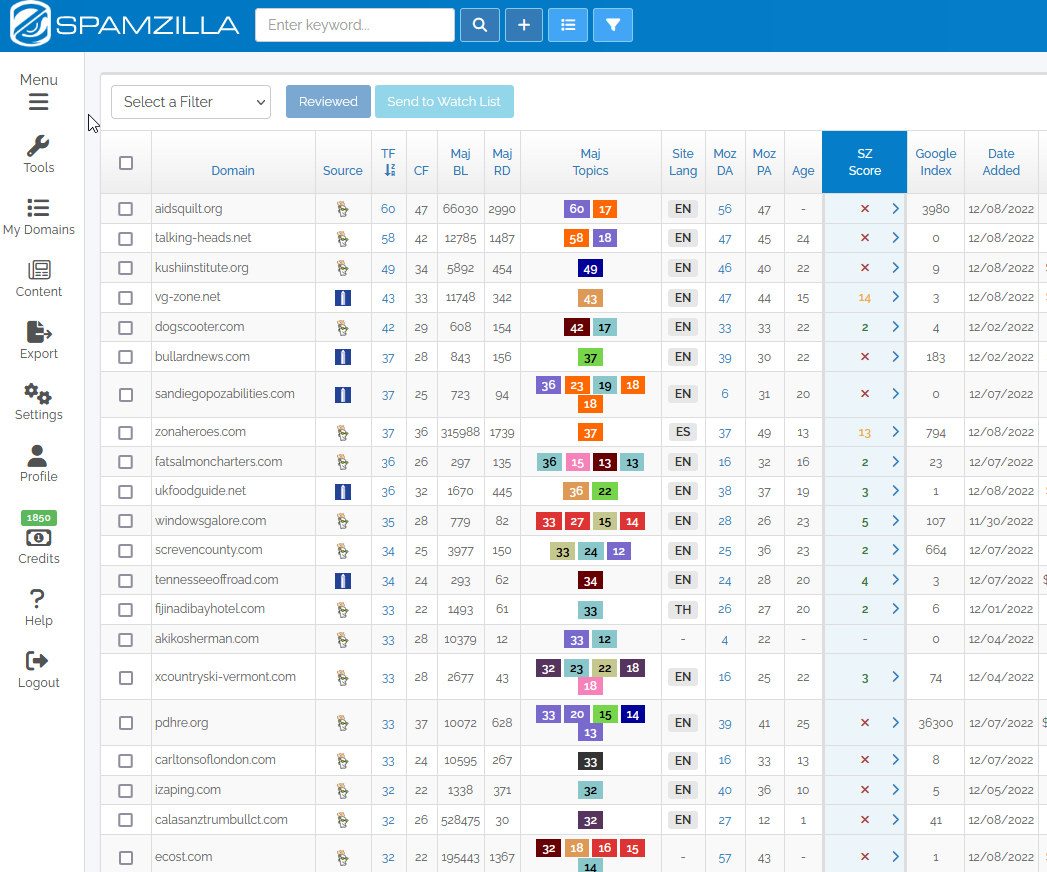The image size is (1047, 872).
Task: Click Send to Watch List button
Action: click(444, 102)
